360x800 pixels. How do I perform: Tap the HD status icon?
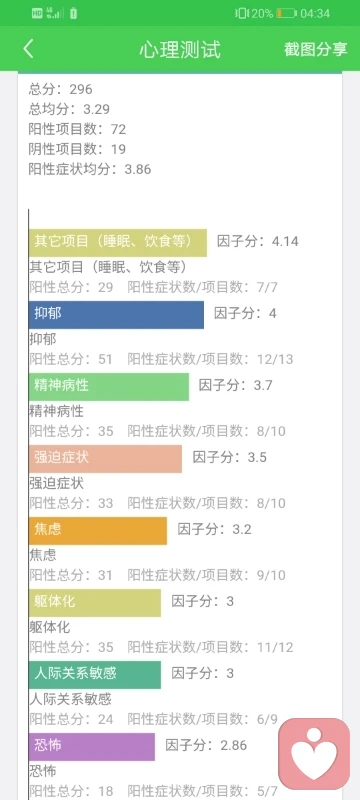(37, 14)
